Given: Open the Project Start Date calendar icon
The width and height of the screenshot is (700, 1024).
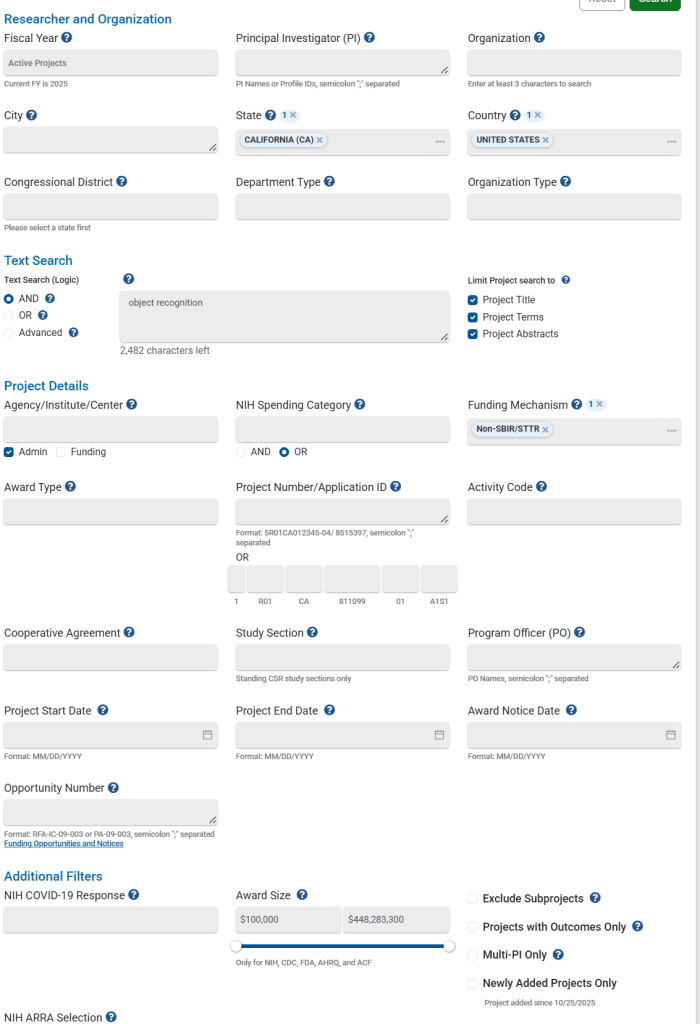Looking at the screenshot, I should click(x=208, y=735).
